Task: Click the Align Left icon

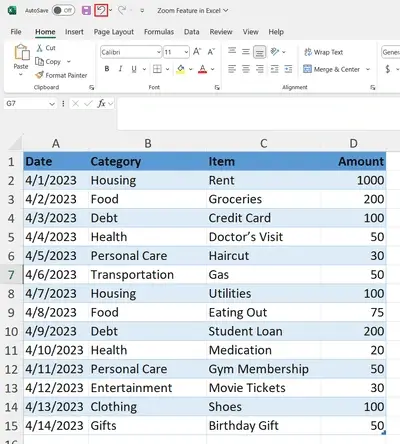Action: tap(232, 69)
